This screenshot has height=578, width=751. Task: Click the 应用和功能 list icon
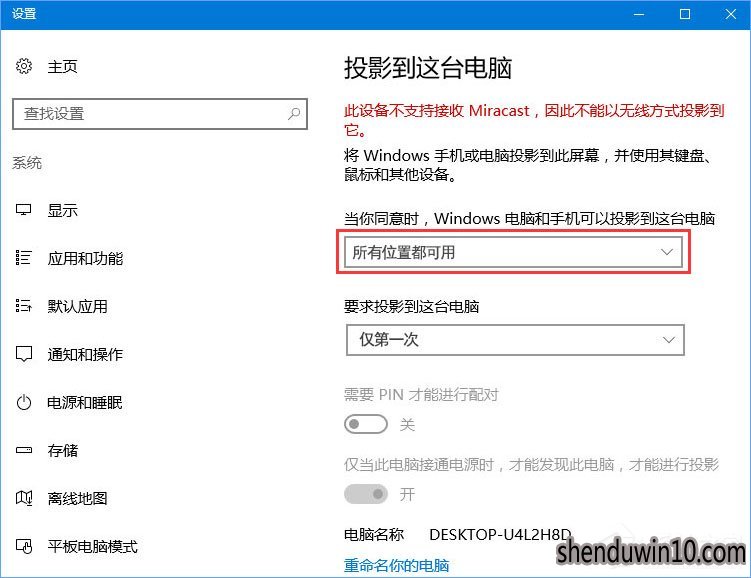(23, 258)
